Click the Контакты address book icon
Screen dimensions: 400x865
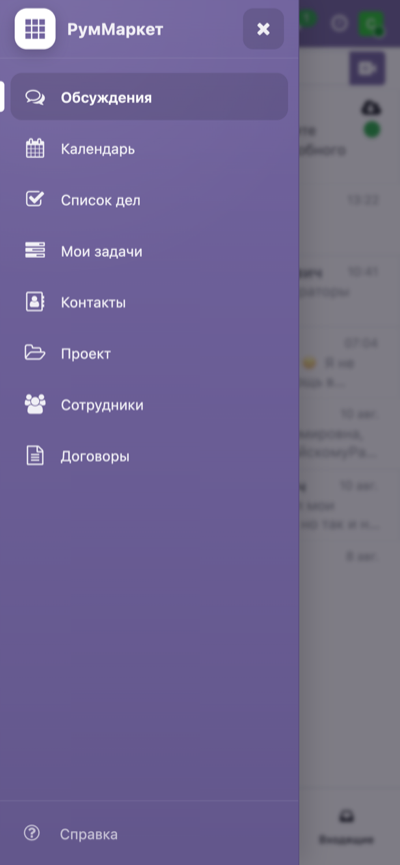pyautogui.click(x=35, y=302)
